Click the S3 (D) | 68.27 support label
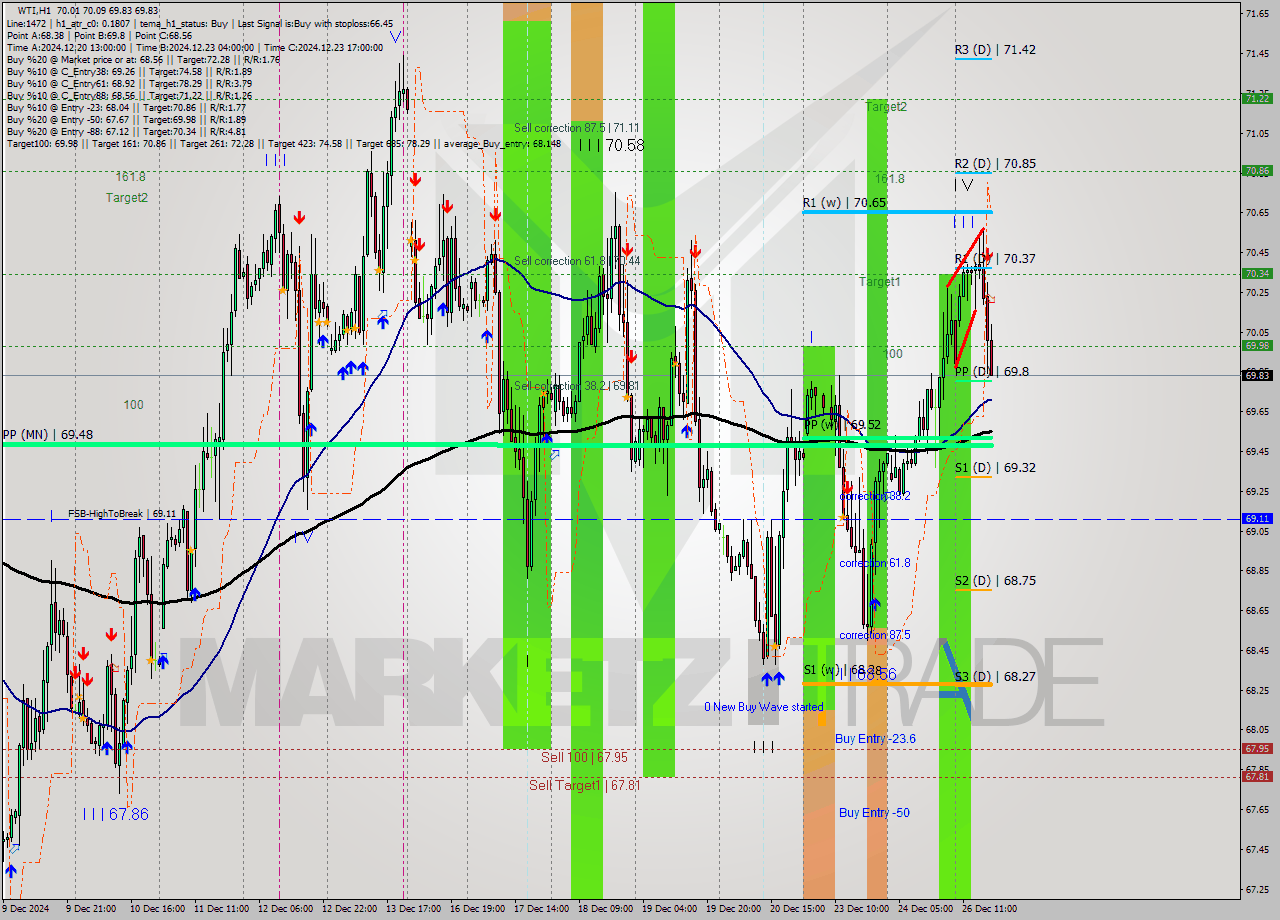The height and width of the screenshot is (920, 1280). [995, 676]
